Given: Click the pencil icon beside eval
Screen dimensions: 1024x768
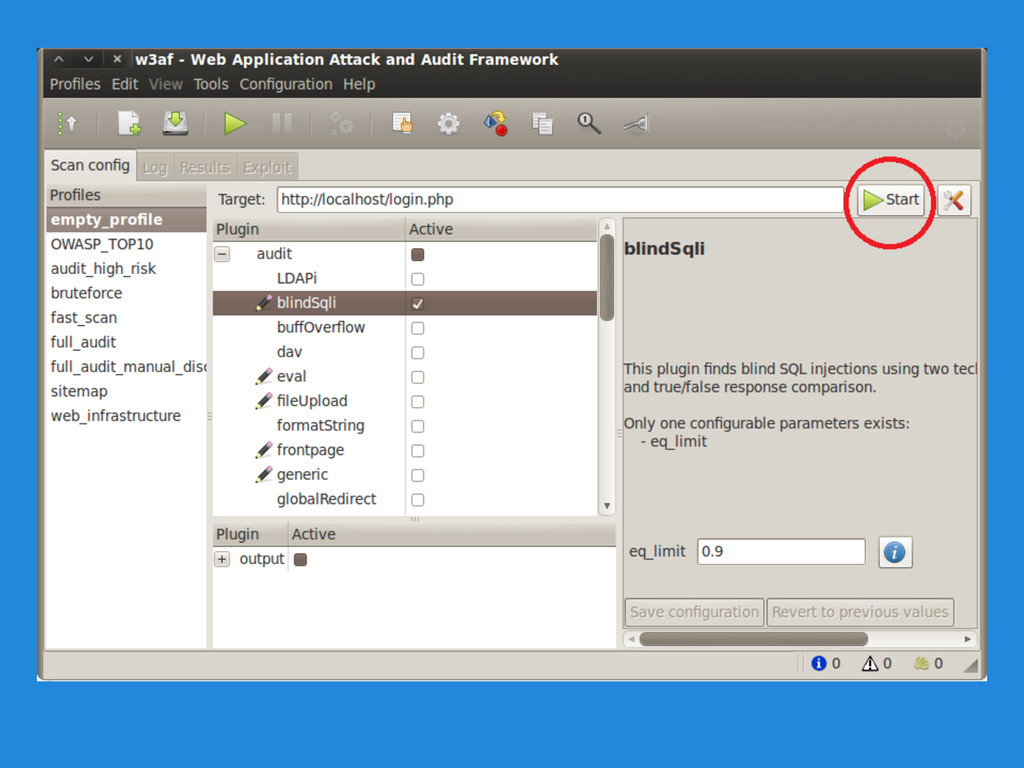Looking at the screenshot, I should [x=264, y=376].
